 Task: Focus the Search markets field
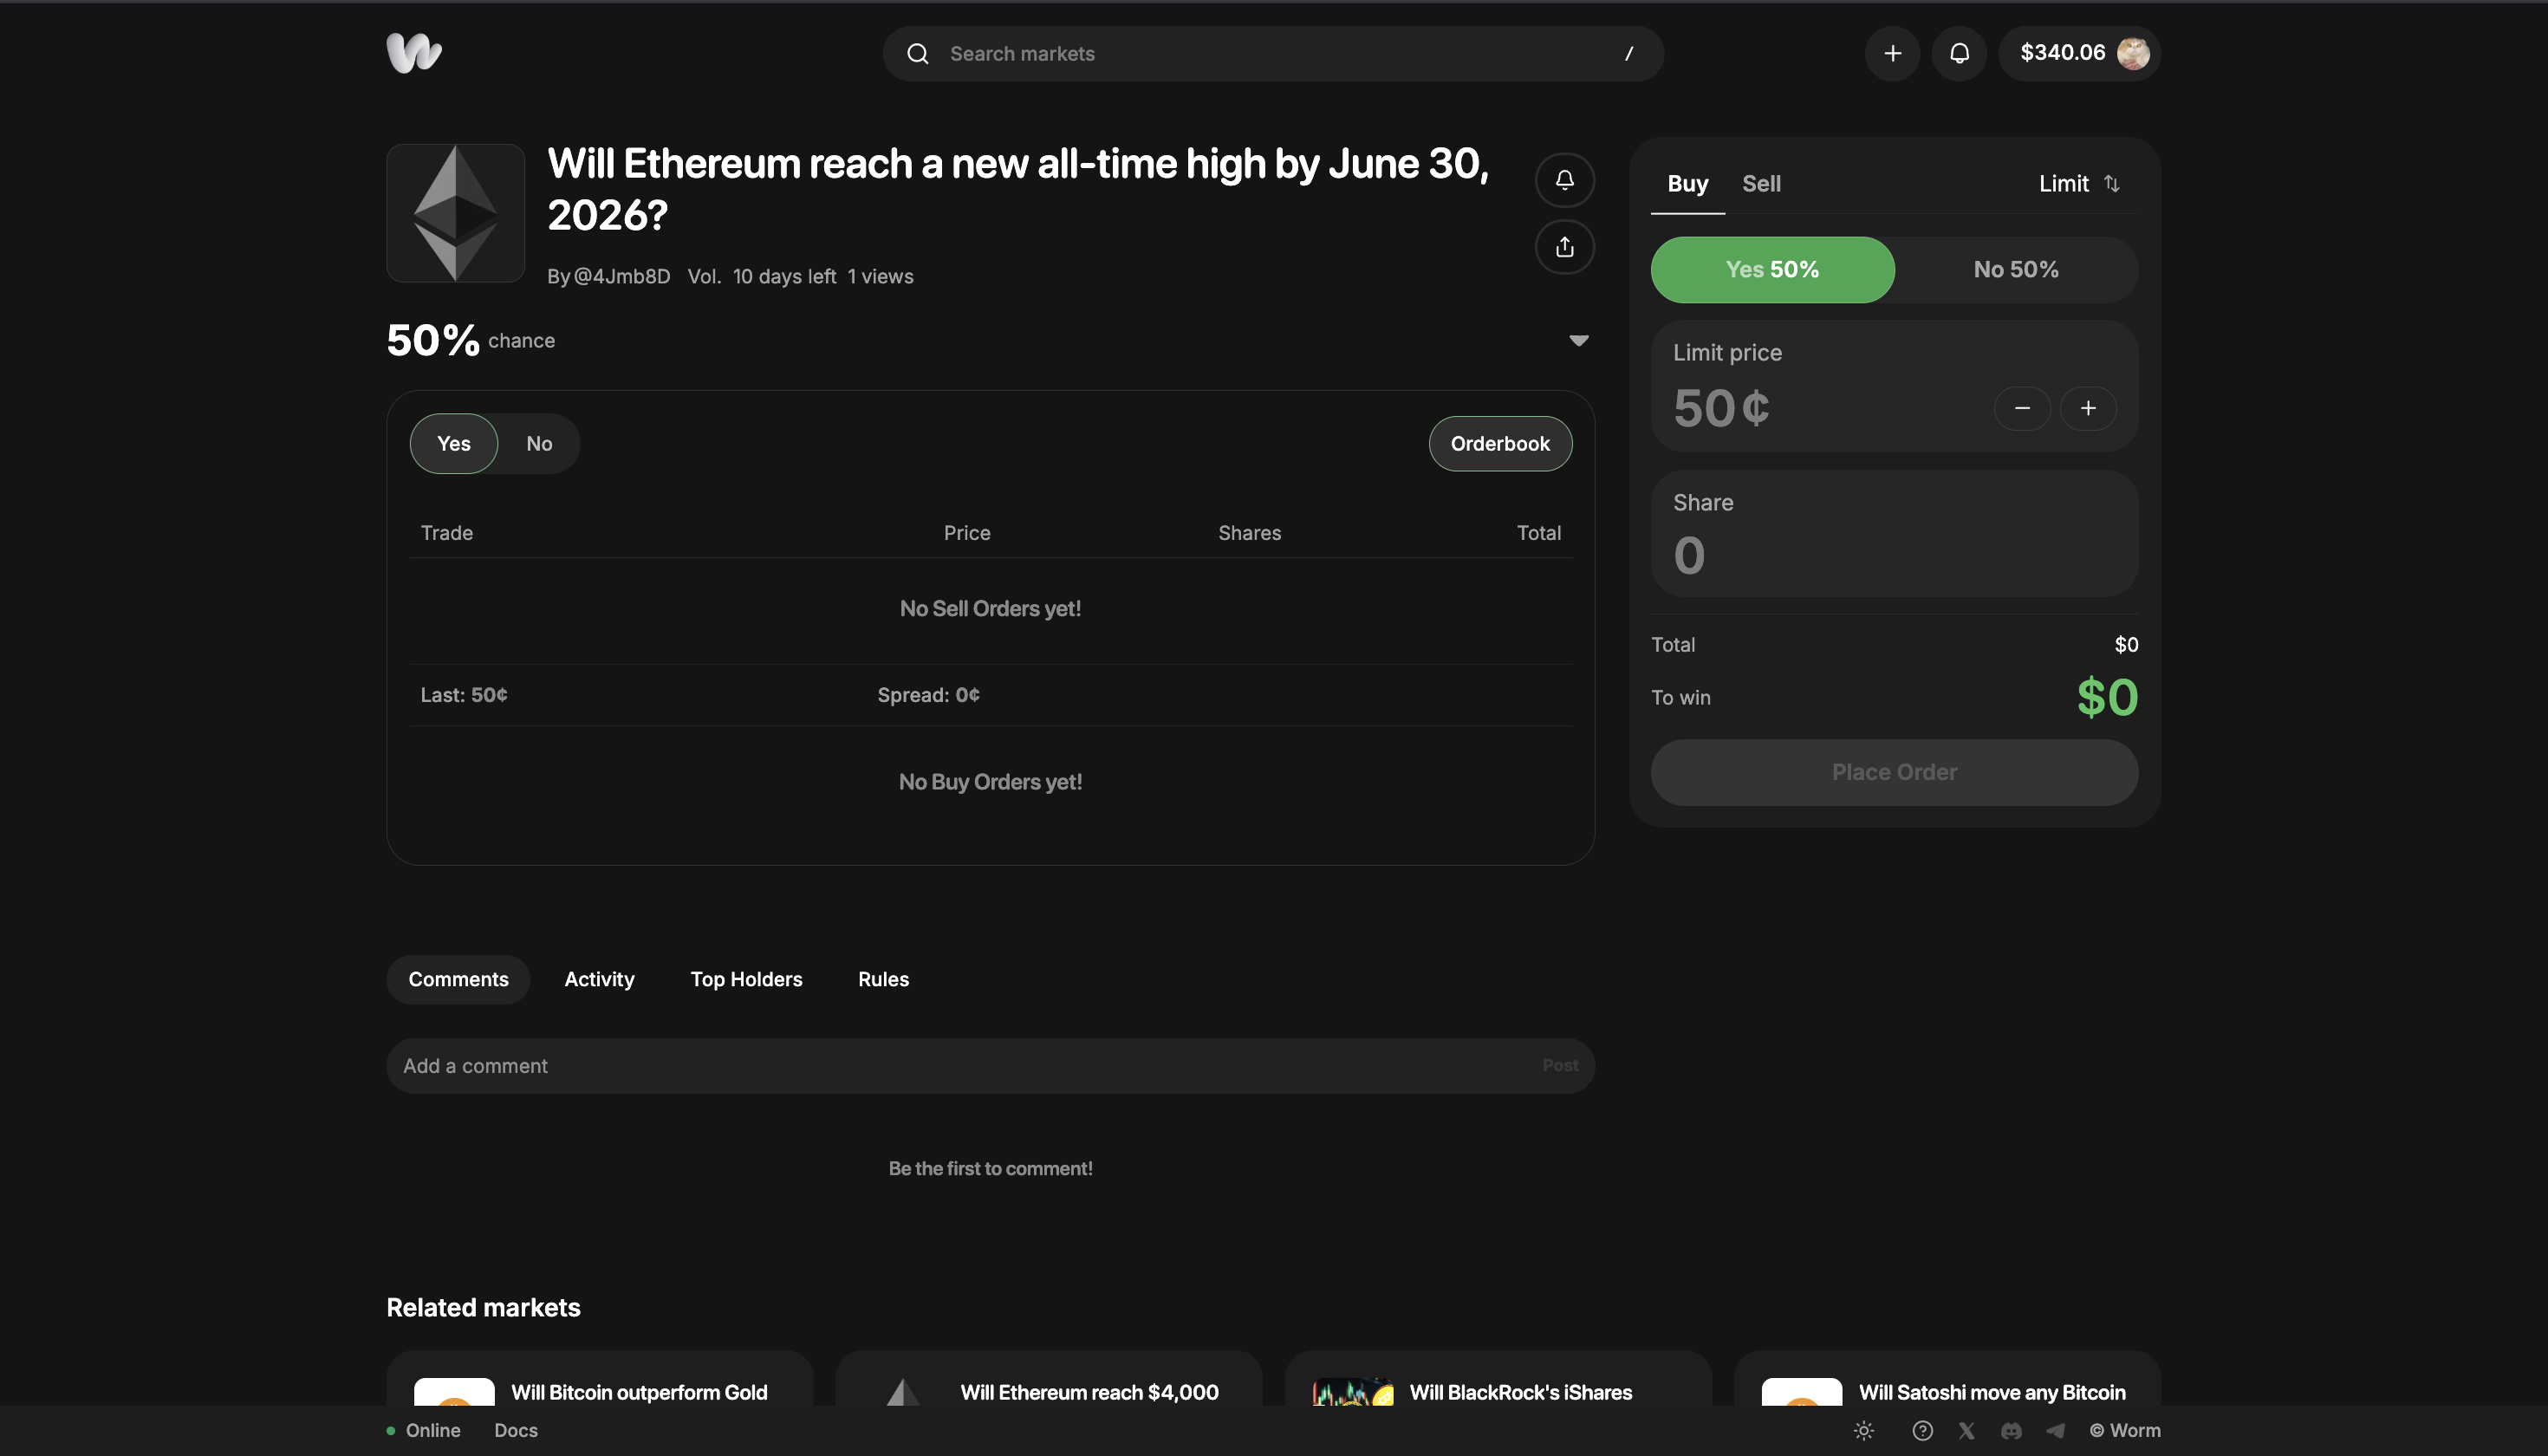click(x=1273, y=54)
